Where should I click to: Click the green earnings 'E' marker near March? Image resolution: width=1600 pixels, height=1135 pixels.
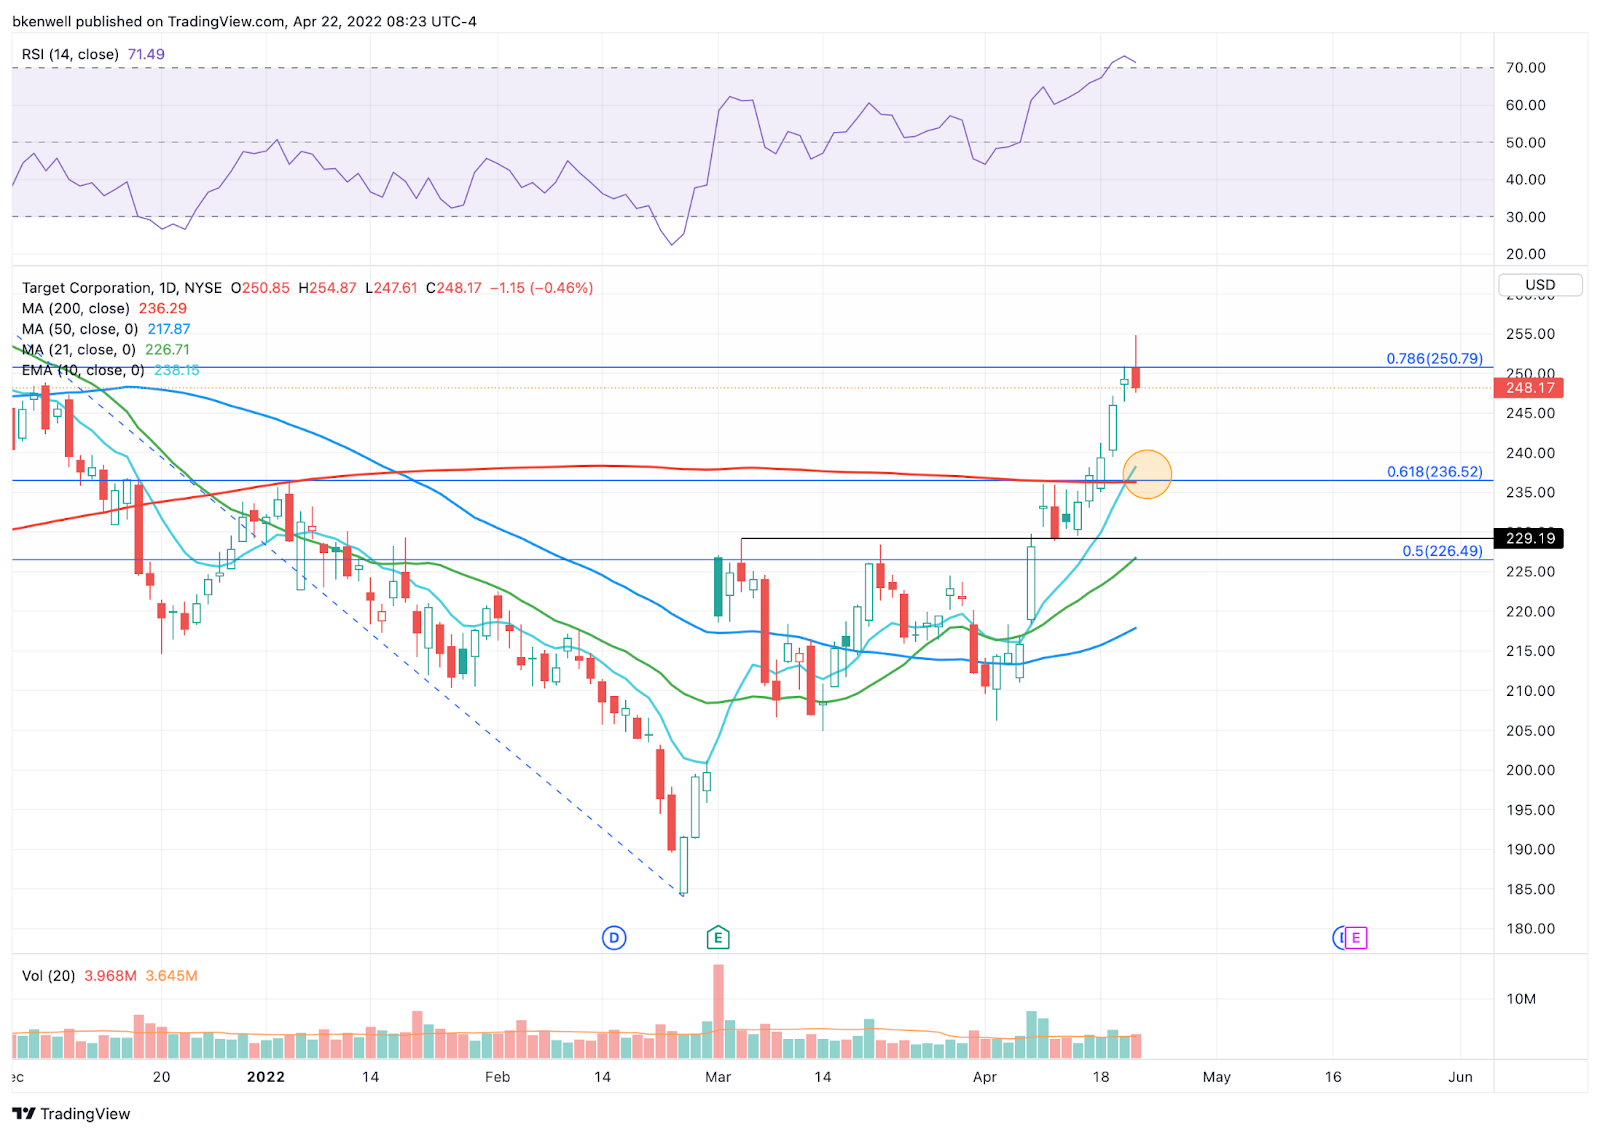[717, 938]
